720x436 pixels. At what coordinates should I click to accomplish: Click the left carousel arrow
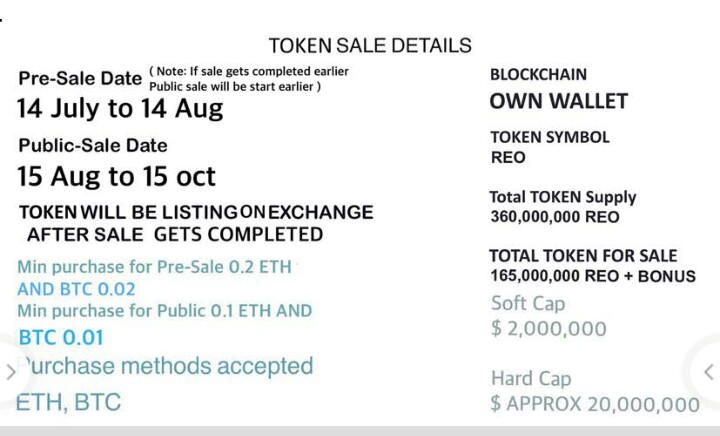(x=11, y=372)
